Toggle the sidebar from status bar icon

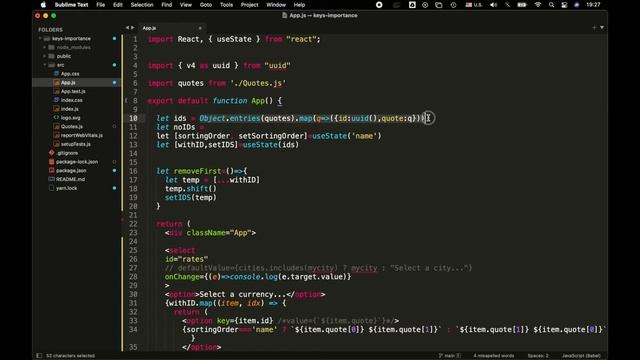(39, 356)
